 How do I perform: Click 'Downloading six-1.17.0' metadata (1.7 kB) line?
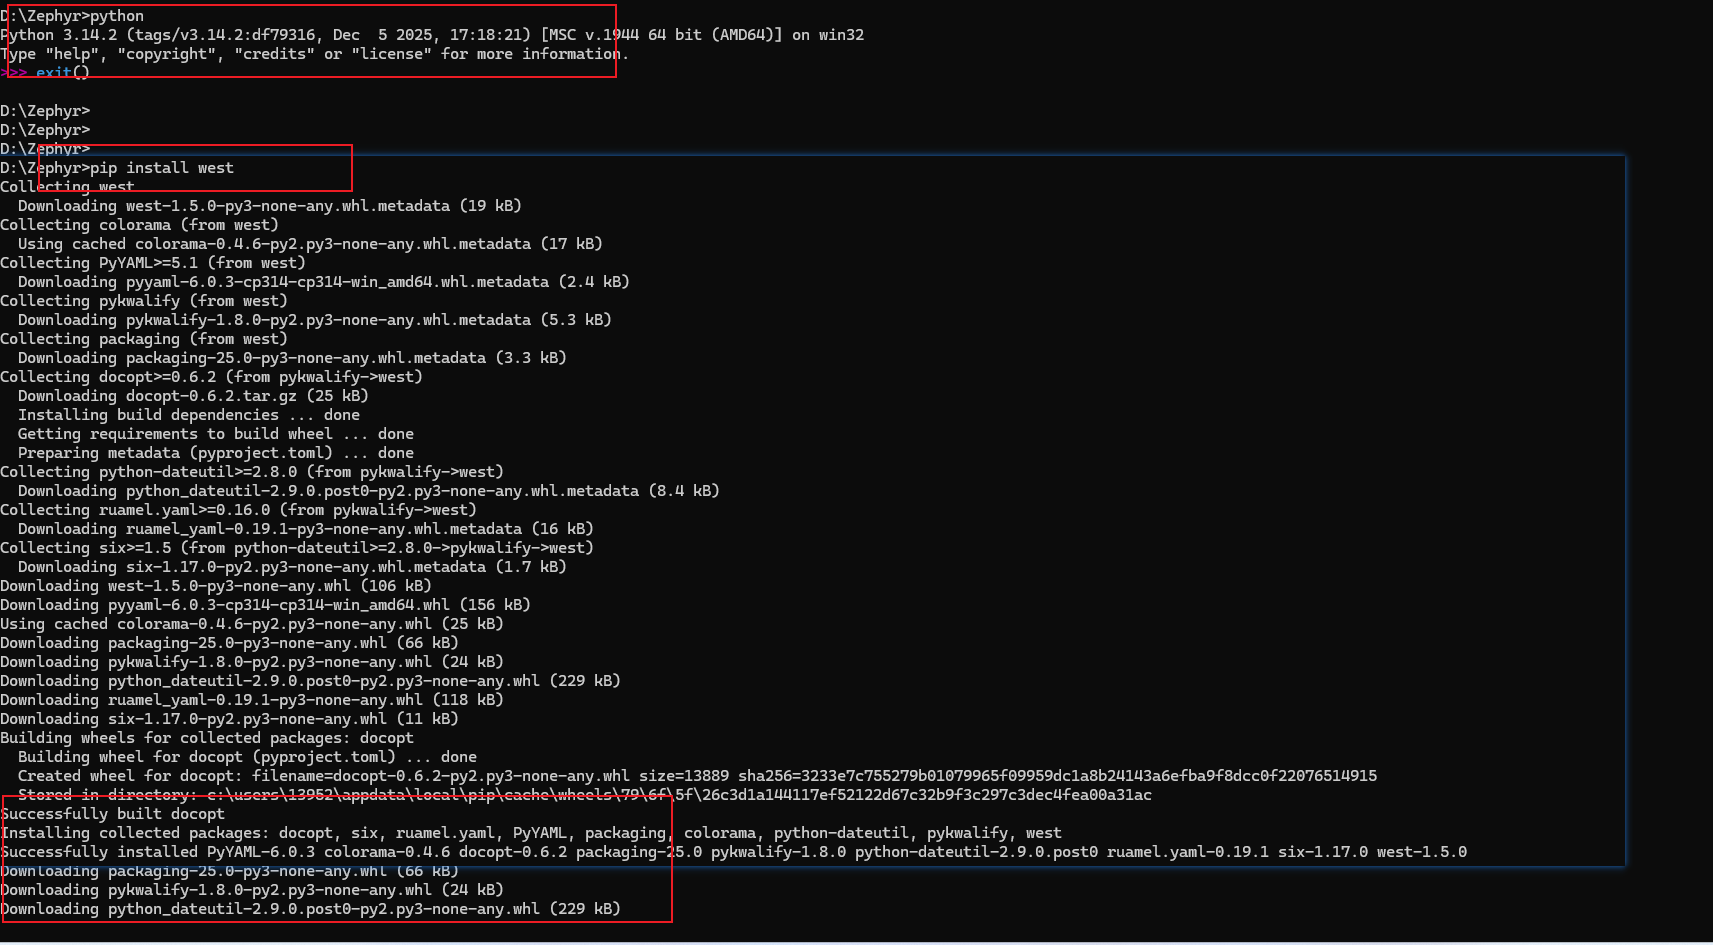(292, 567)
